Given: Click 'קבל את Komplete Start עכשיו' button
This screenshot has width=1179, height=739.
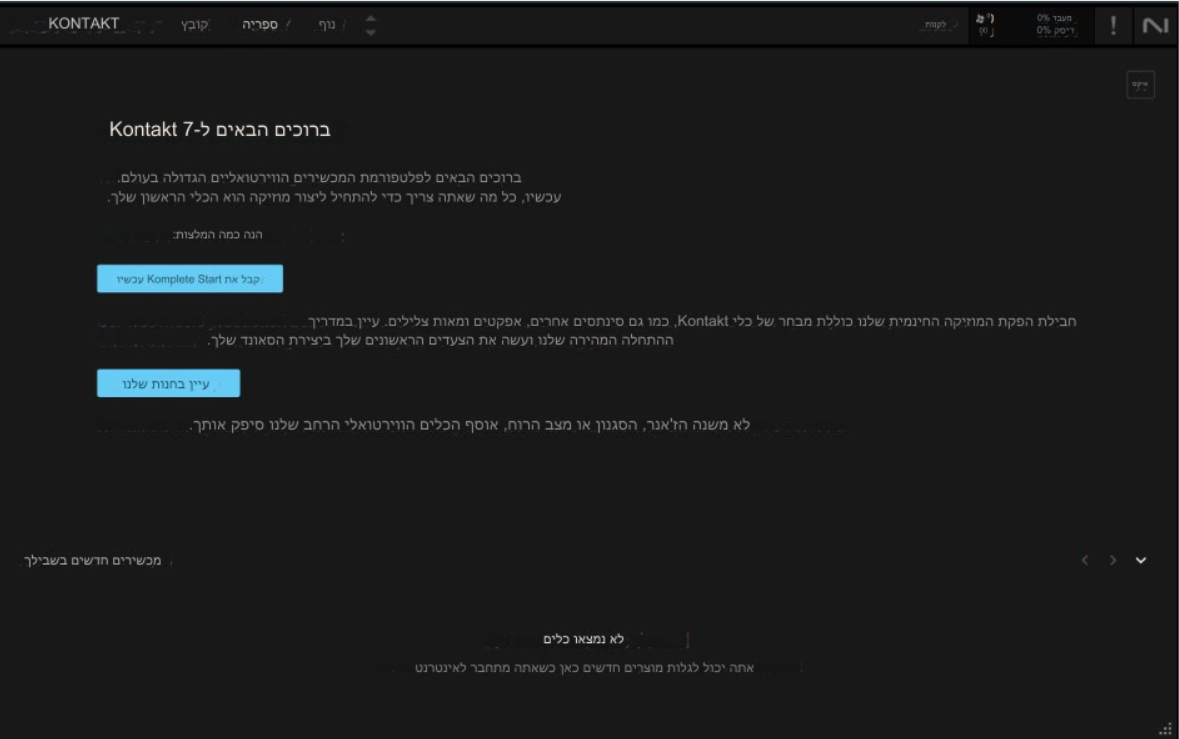Looking at the screenshot, I should click(189, 279).
